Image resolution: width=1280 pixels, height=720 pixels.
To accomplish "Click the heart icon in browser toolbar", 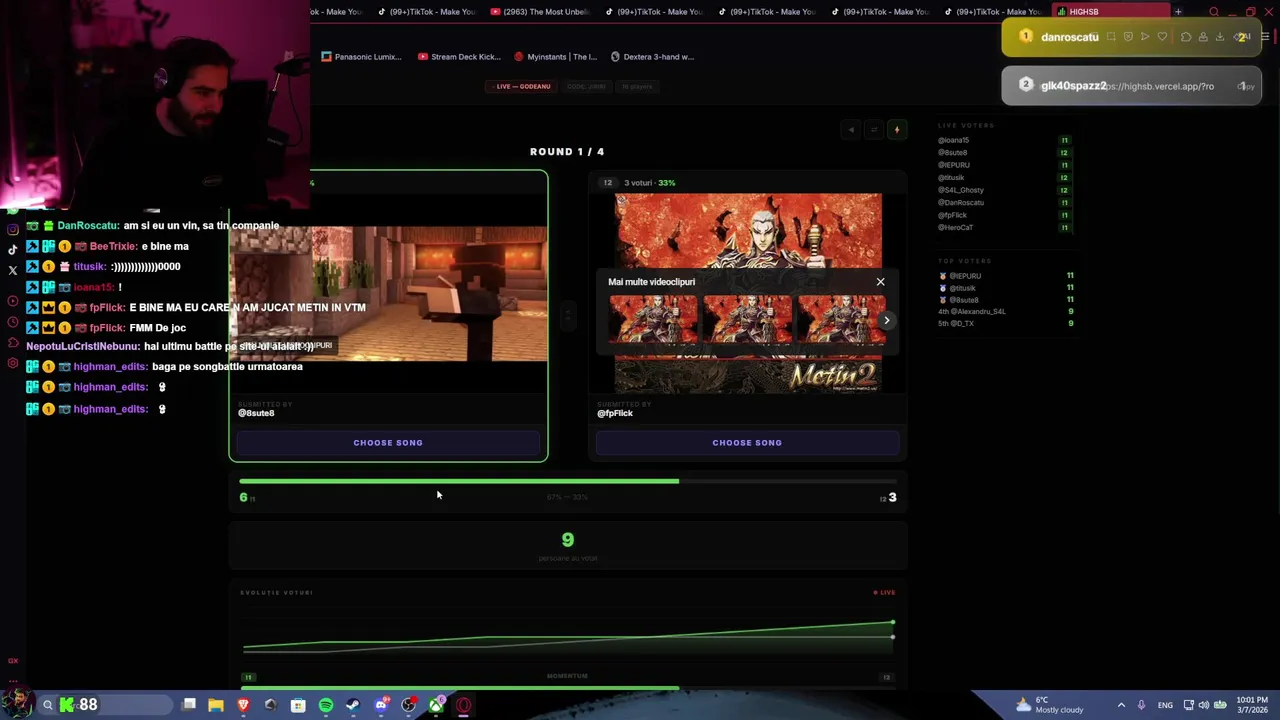I will pyautogui.click(x=1162, y=37).
